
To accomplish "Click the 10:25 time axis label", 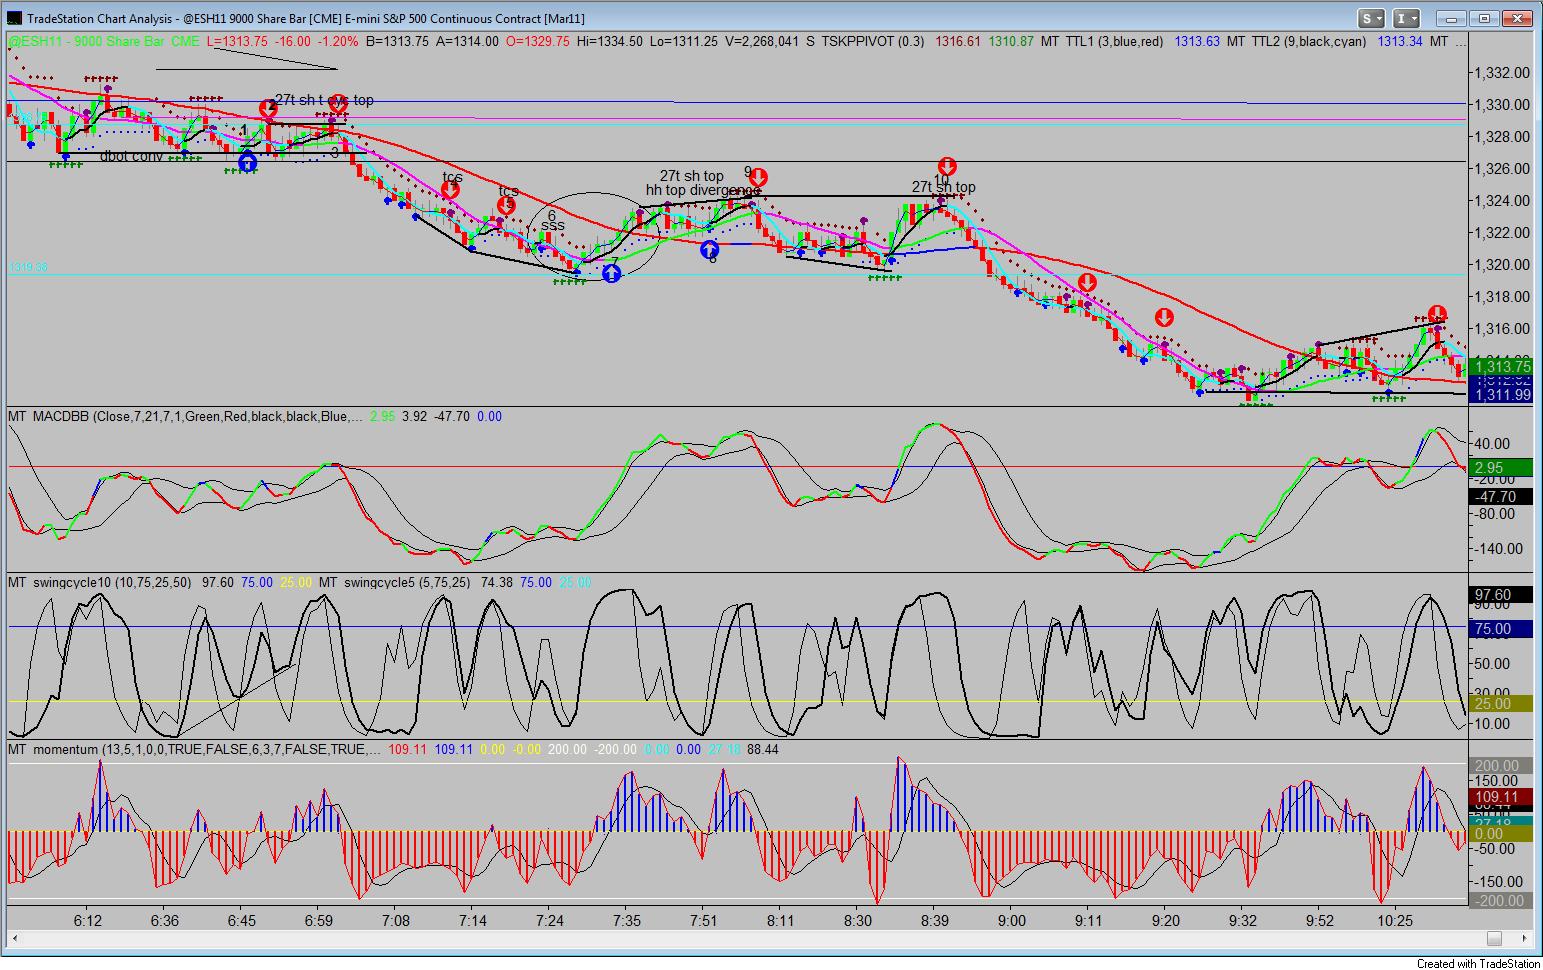I will pyautogui.click(x=1395, y=921).
